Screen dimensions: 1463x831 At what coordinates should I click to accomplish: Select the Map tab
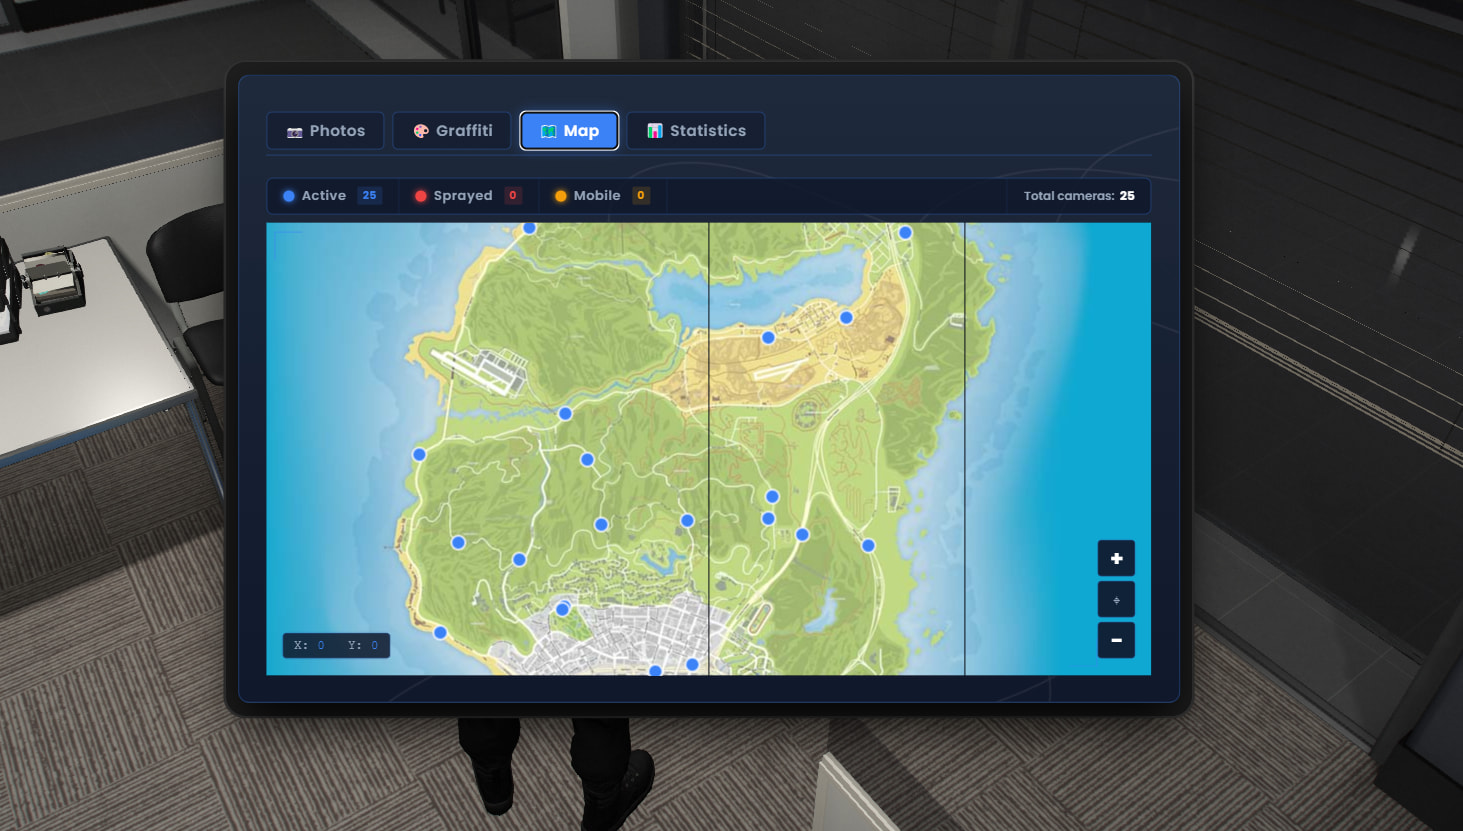point(569,131)
